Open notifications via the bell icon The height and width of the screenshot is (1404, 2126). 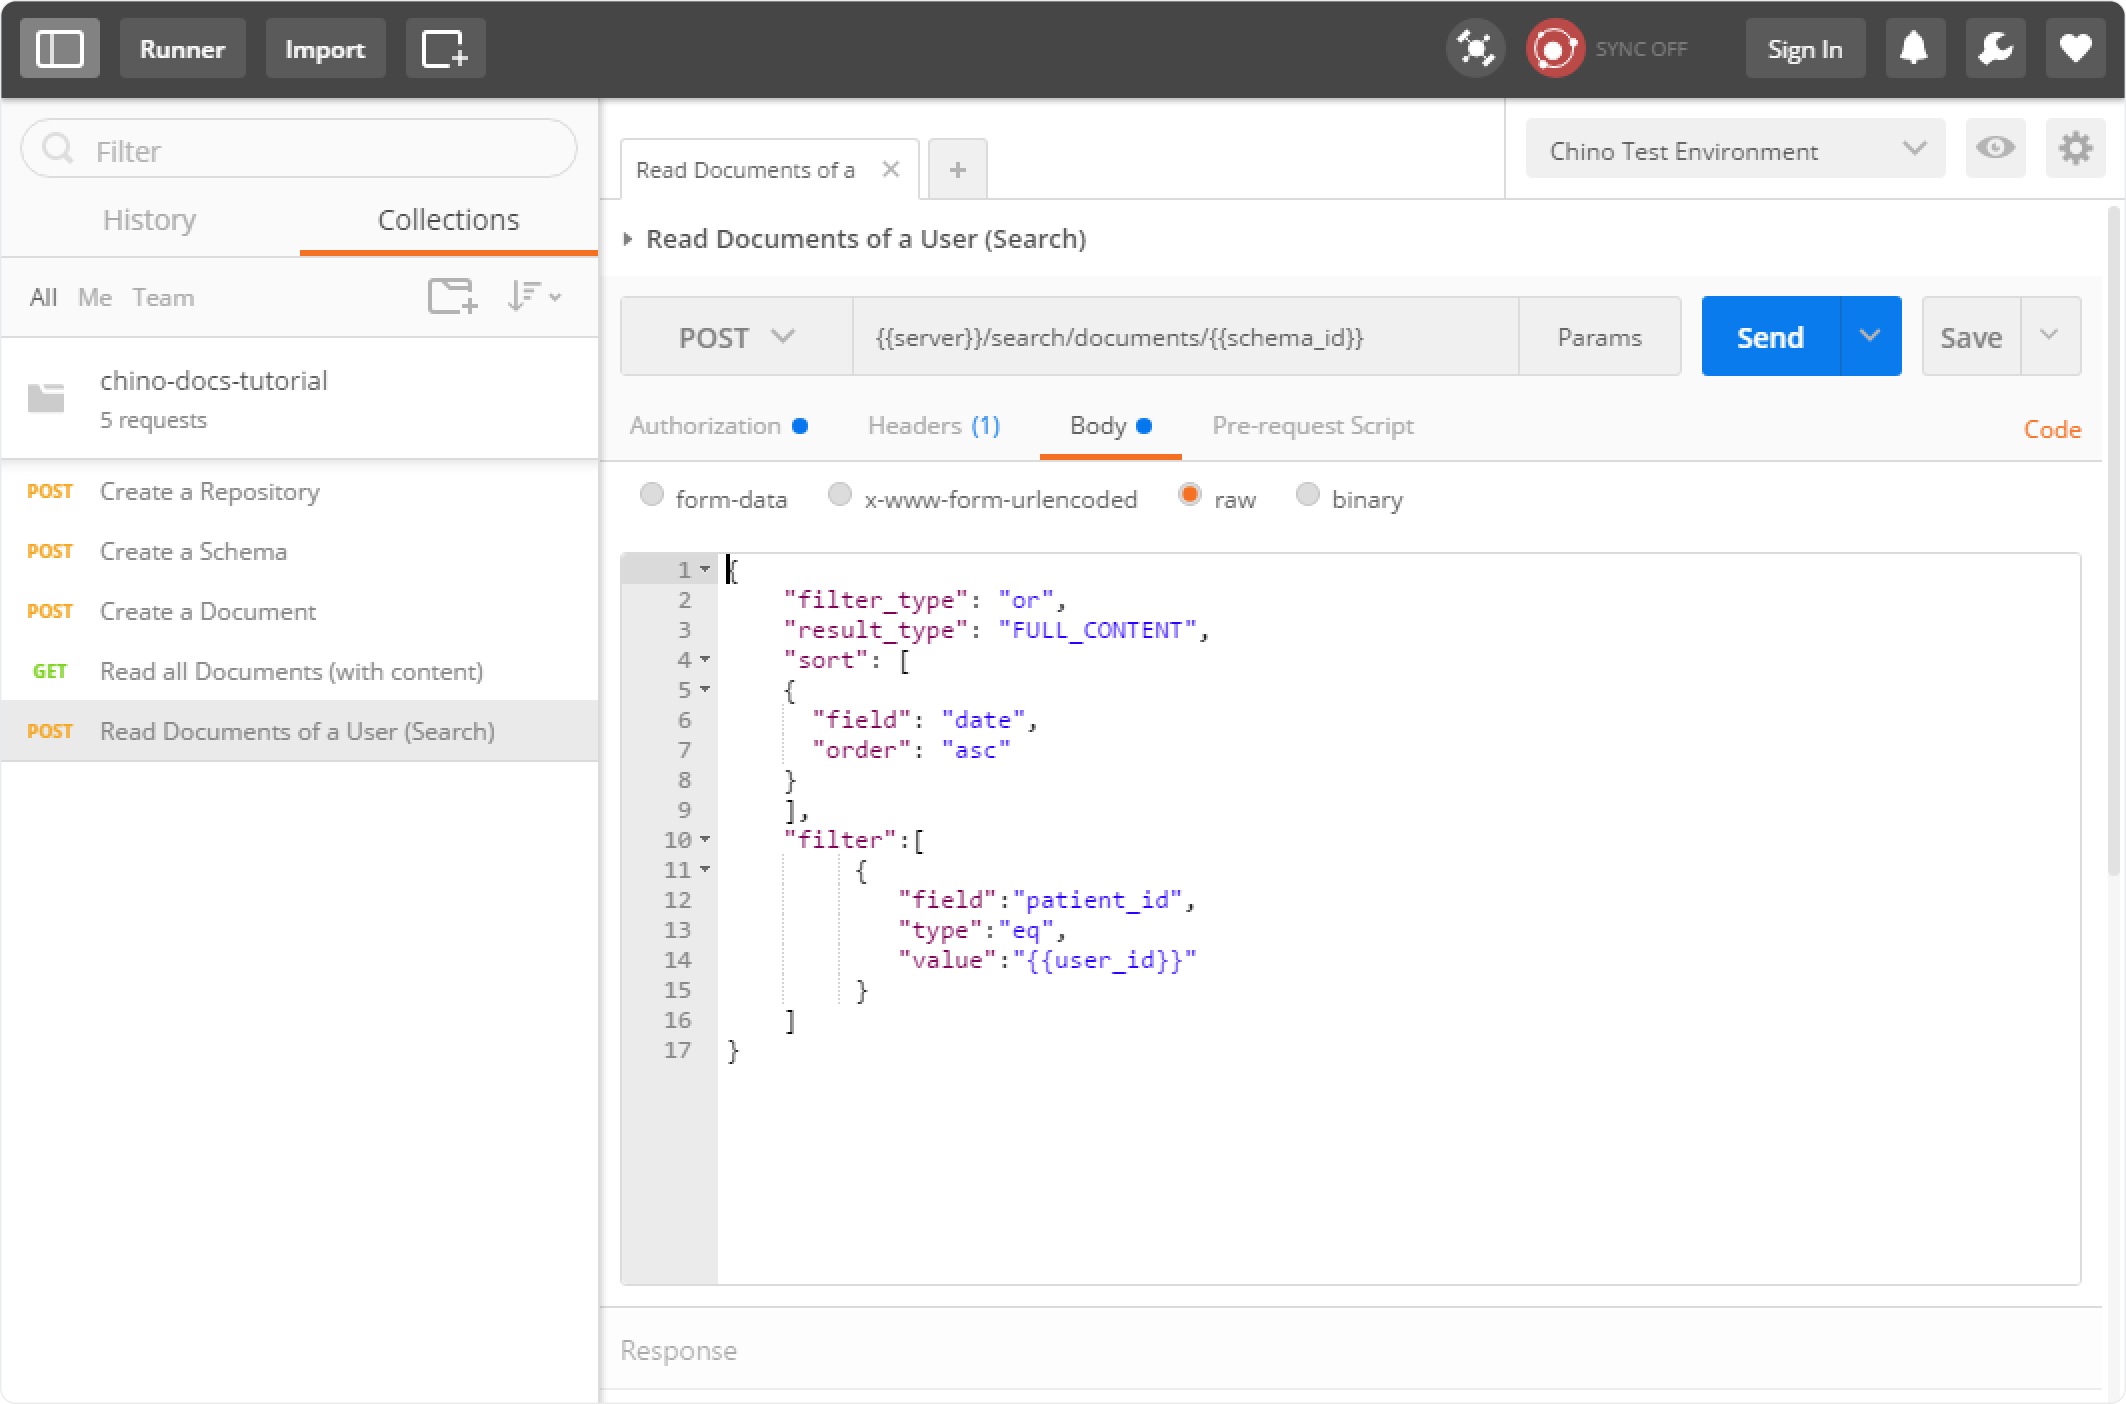pyautogui.click(x=1915, y=47)
